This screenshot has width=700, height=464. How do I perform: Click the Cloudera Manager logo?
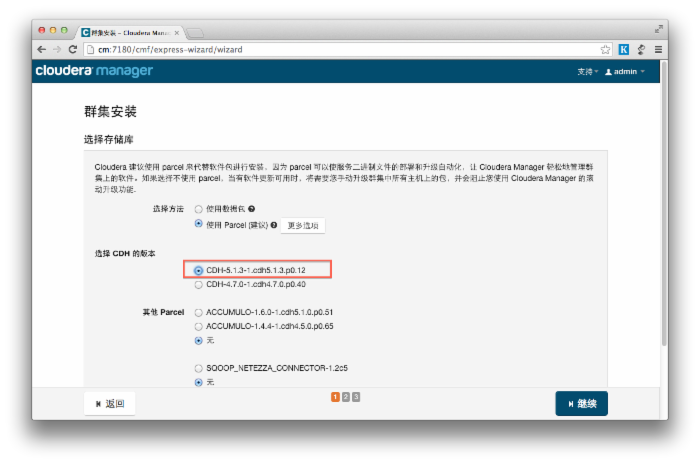(94, 71)
